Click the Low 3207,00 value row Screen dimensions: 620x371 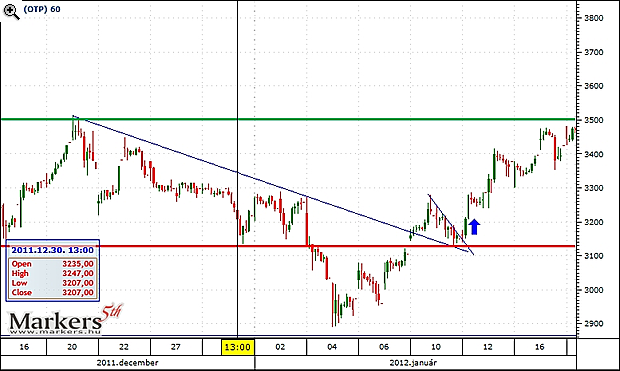53,283
